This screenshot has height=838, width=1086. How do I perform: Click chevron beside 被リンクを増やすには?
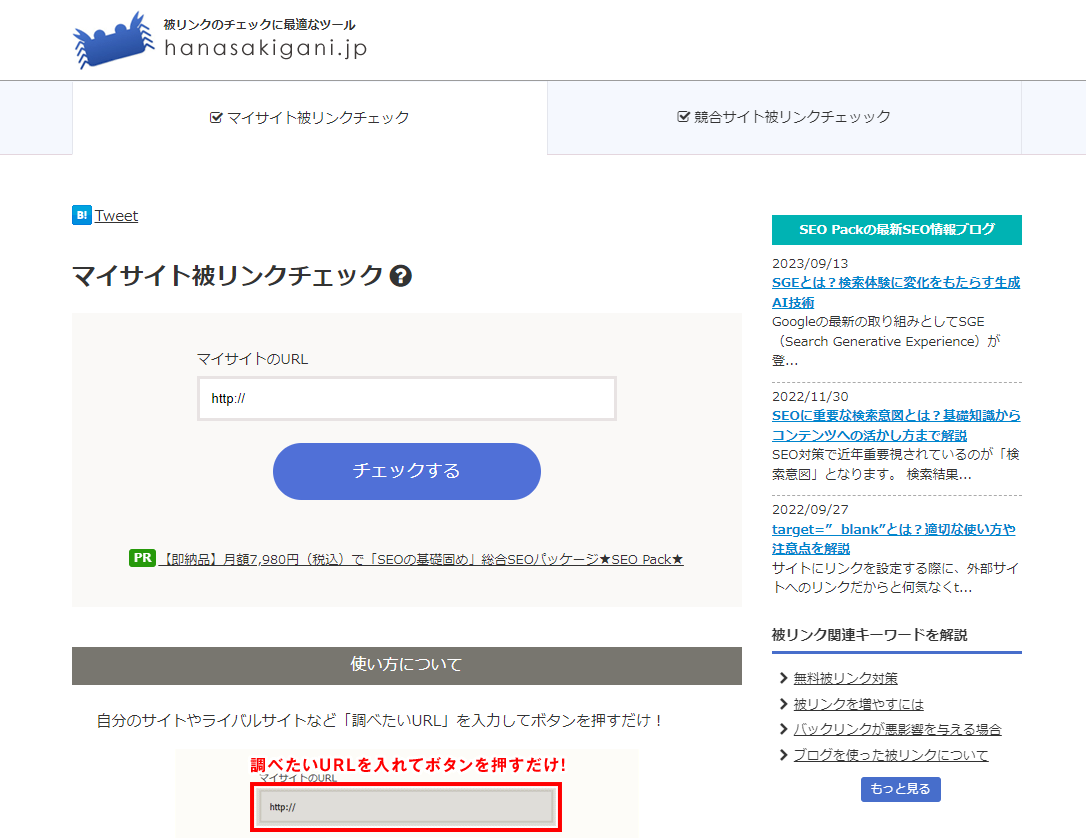(x=783, y=704)
